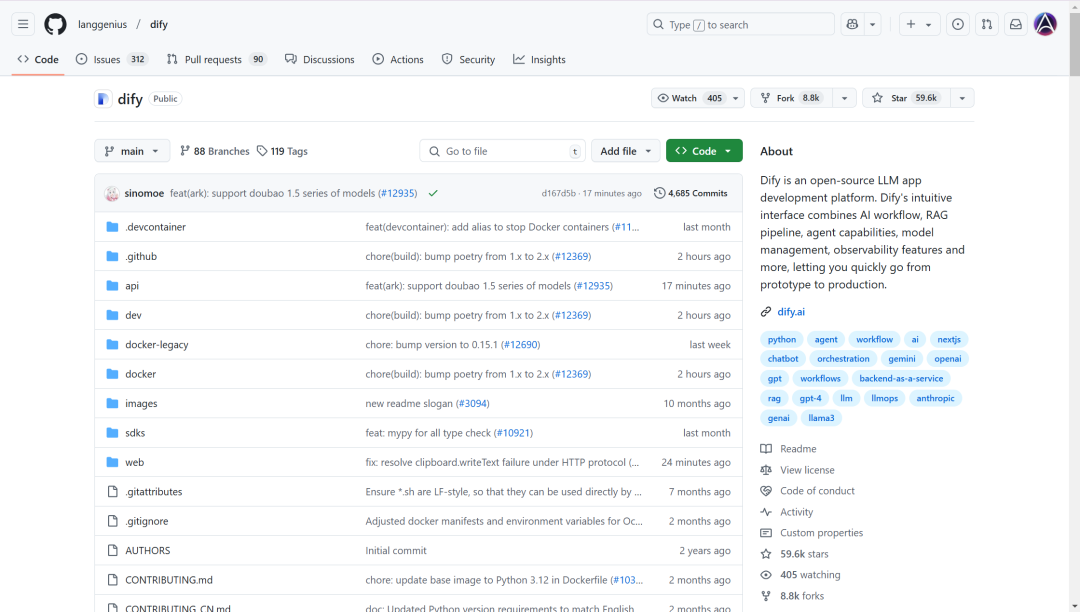This screenshot has height=612, width=1080.
Task: Open the langgenius owner link
Action: (x=103, y=25)
